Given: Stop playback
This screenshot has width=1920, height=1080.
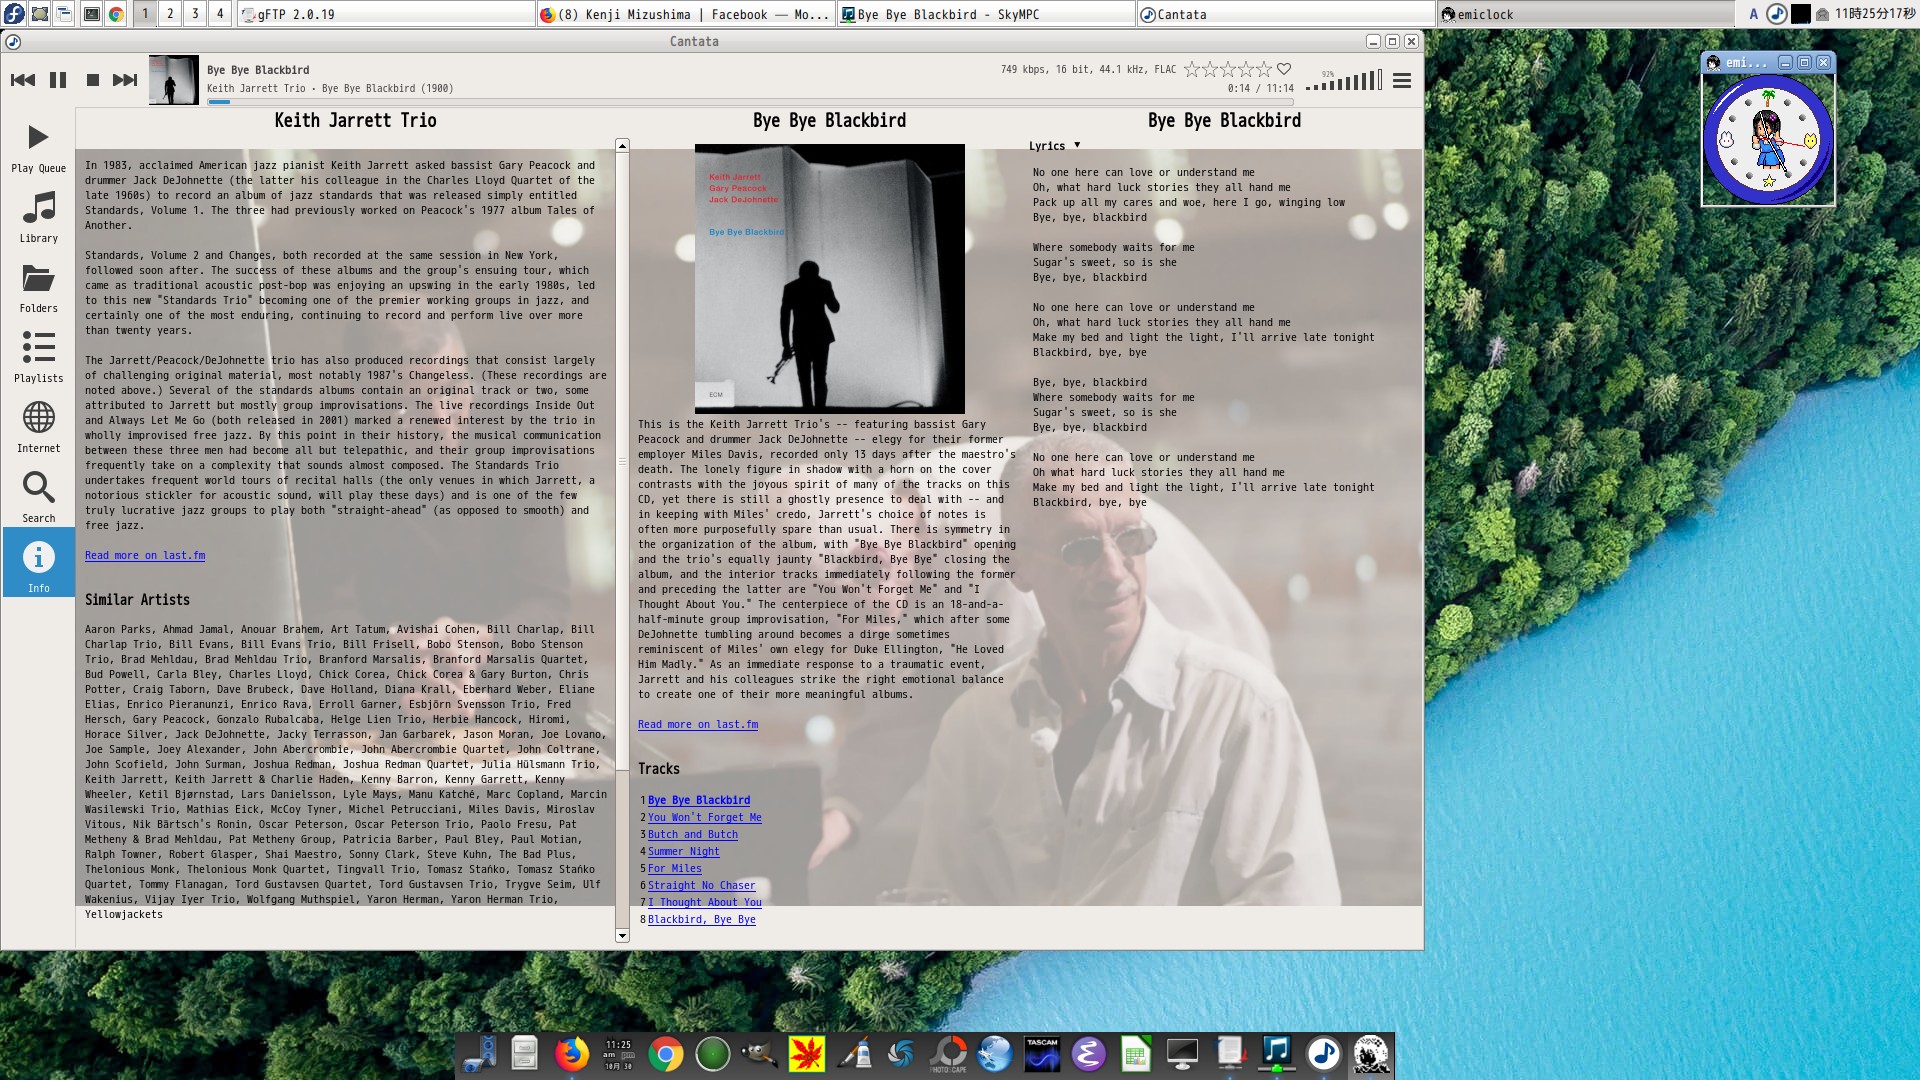Looking at the screenshot, I should 92,80.
